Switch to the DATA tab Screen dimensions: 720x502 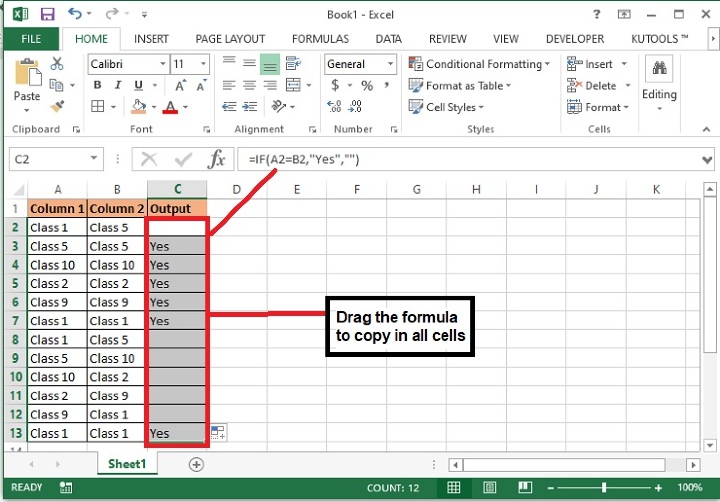(388, 39)
